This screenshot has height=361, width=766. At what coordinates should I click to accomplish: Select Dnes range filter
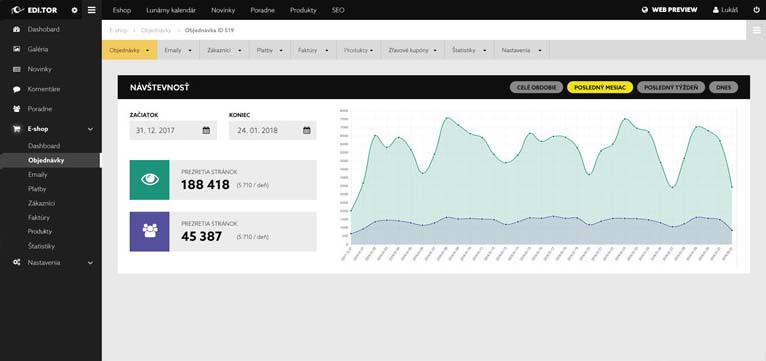pos(723,87)
